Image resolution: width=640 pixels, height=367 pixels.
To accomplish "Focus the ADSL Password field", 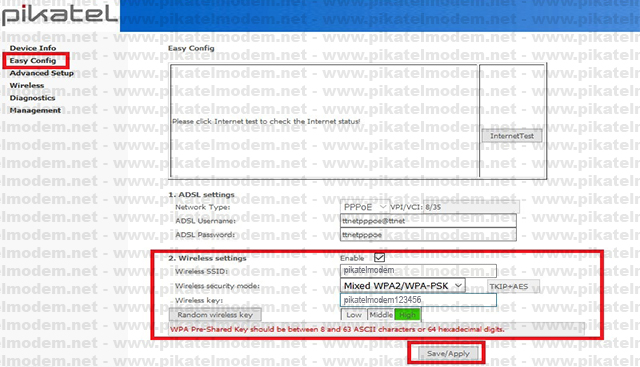I will click(x=428, y=235).
